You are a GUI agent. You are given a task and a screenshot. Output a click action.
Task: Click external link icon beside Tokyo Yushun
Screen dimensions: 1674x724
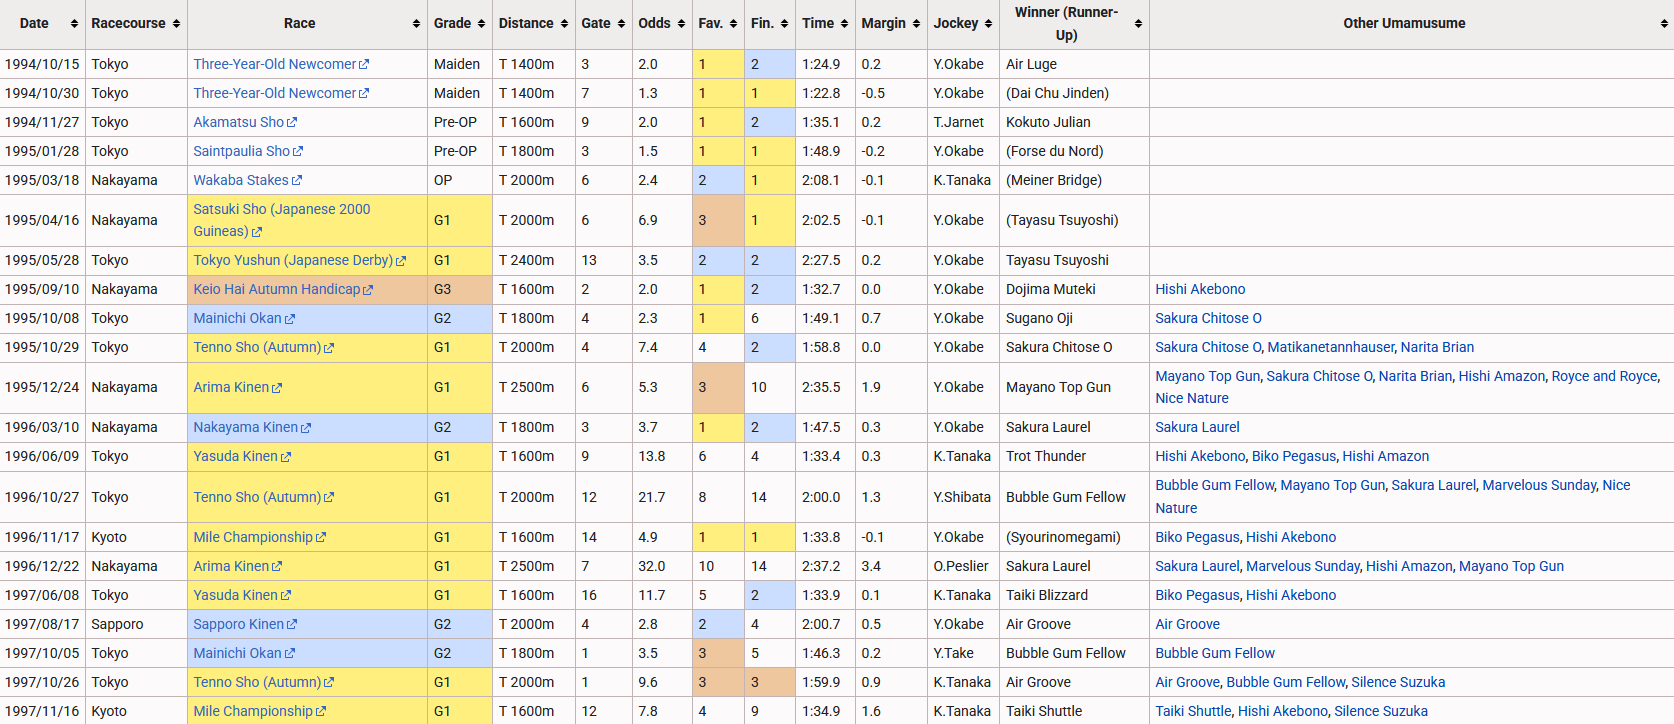pos(401,261)
